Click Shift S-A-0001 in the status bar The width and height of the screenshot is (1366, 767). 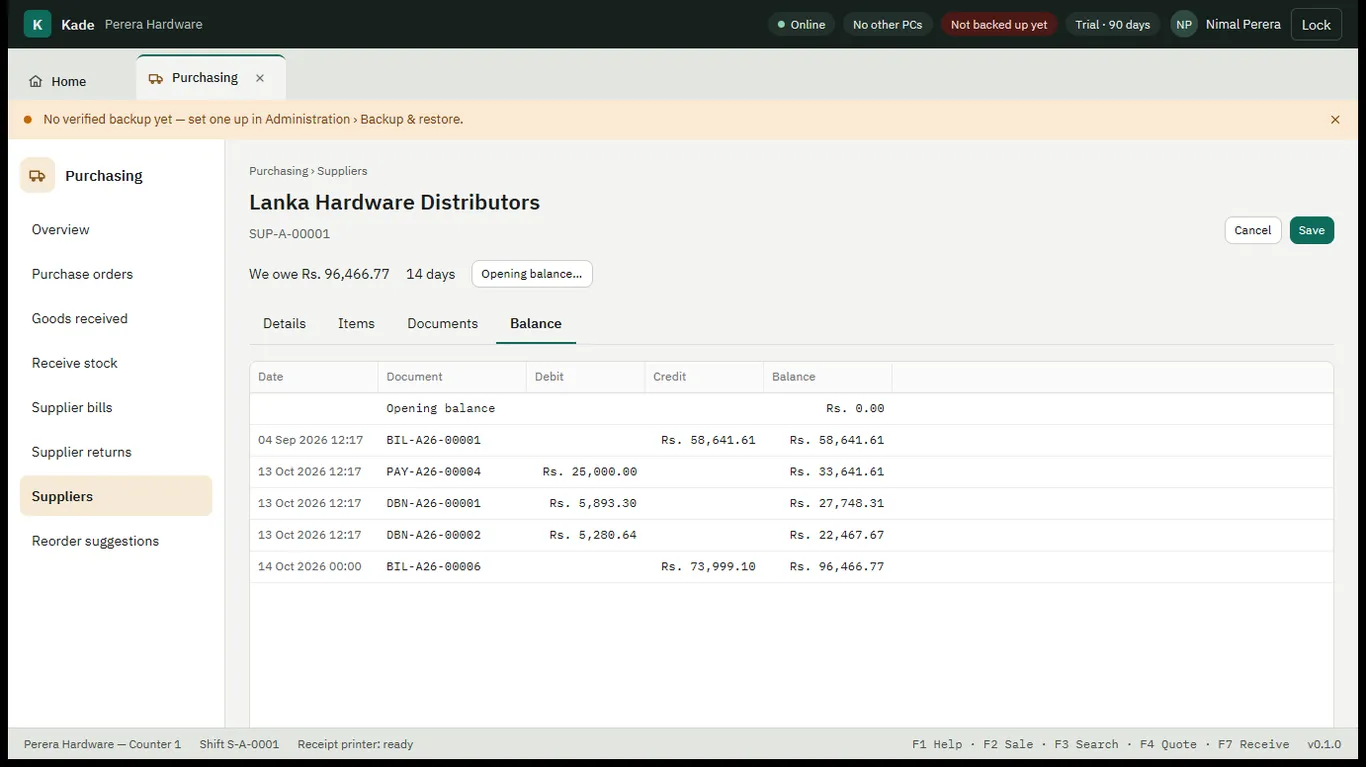click(x=239, y=744)
